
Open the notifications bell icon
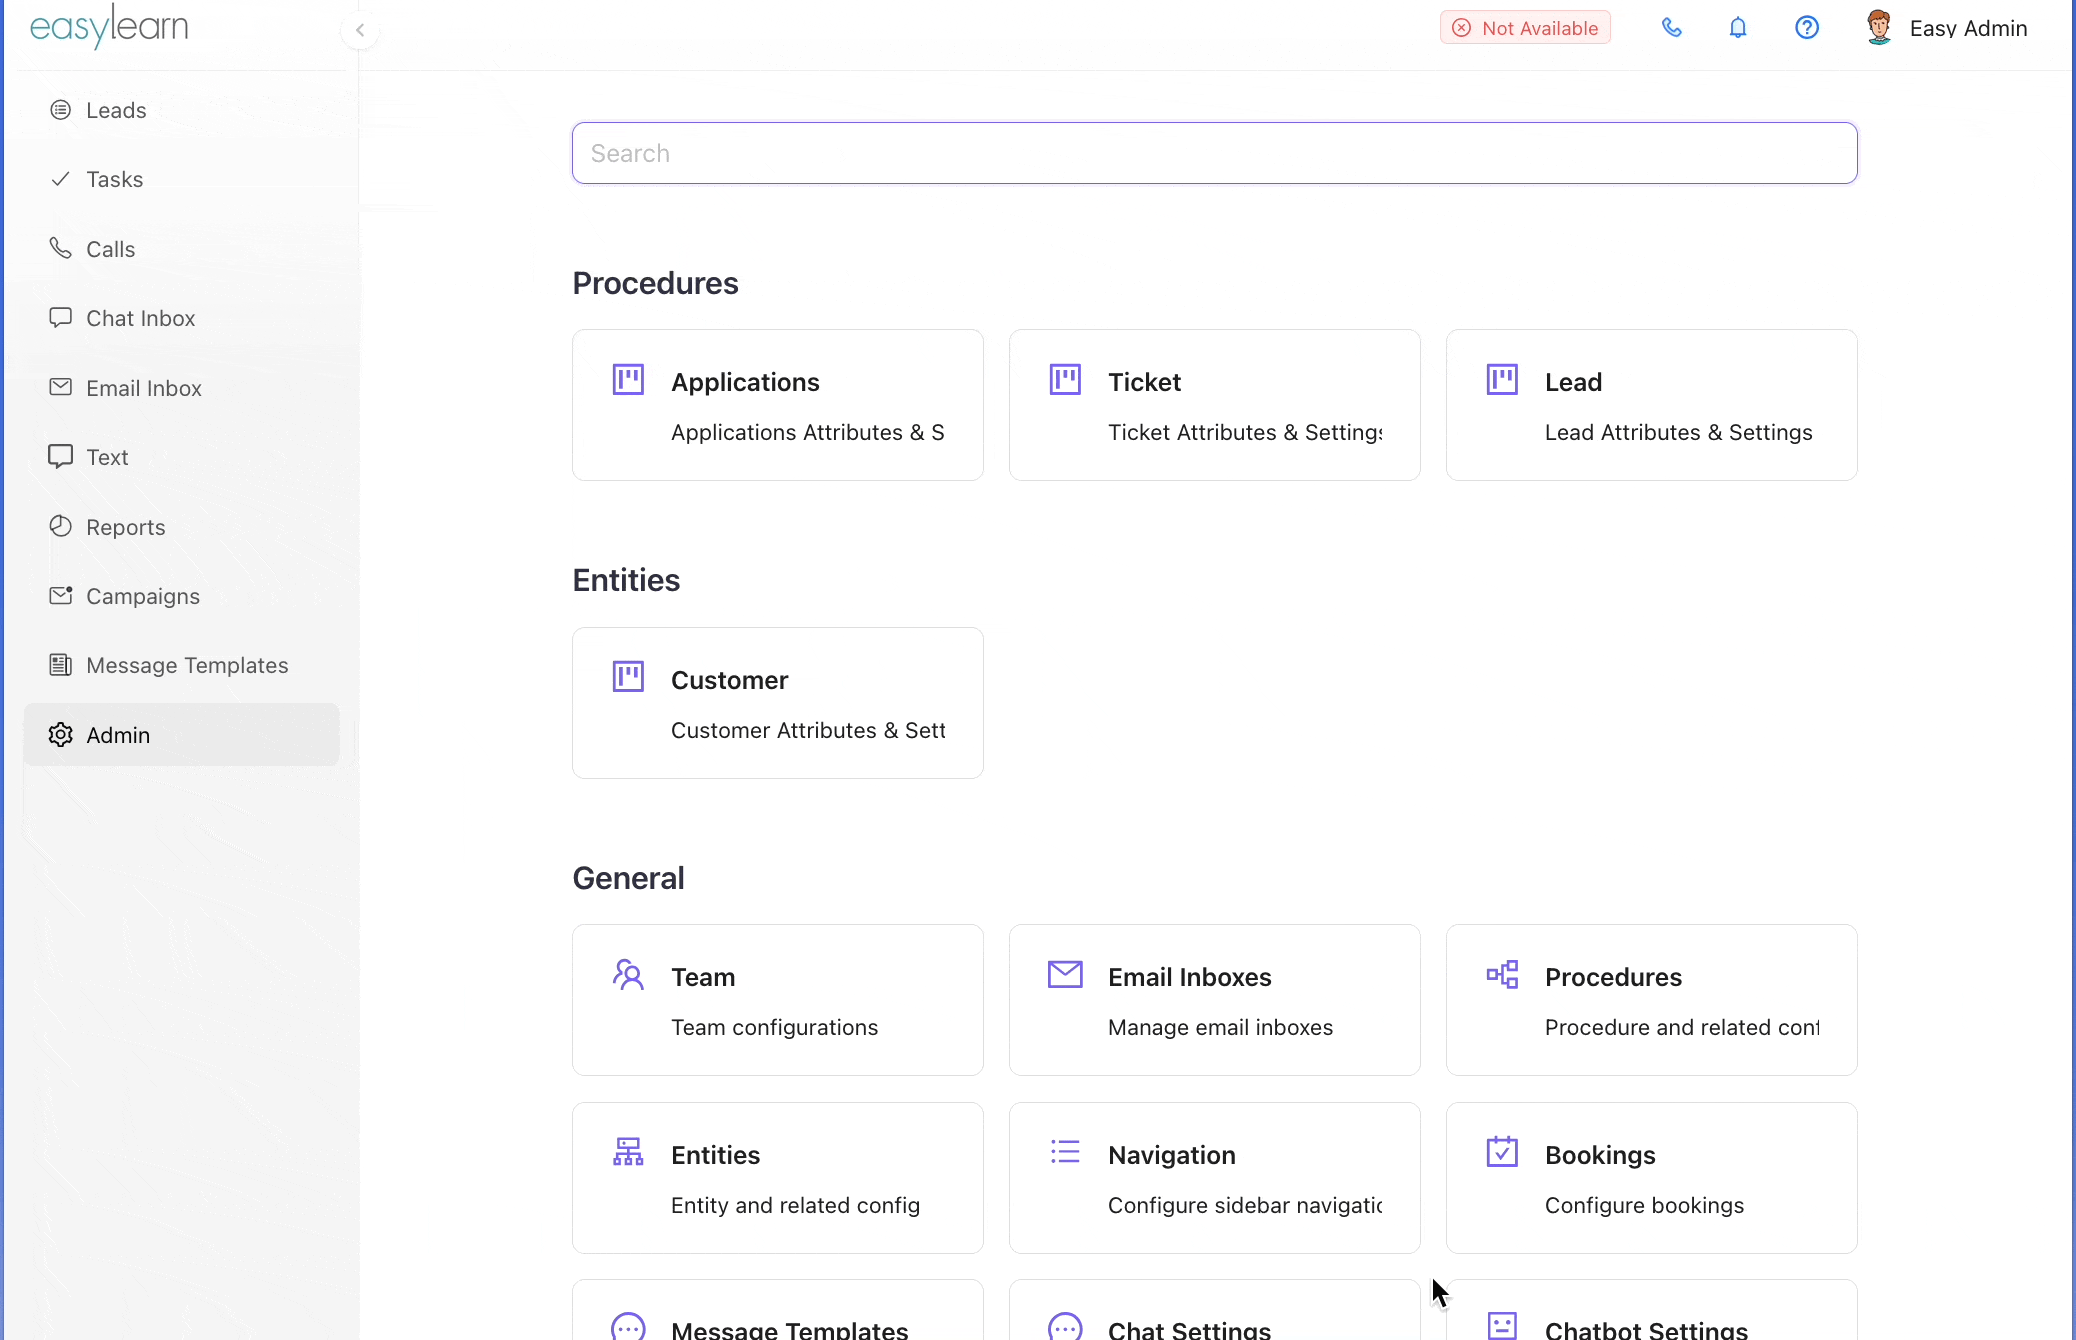(1738, 28)
